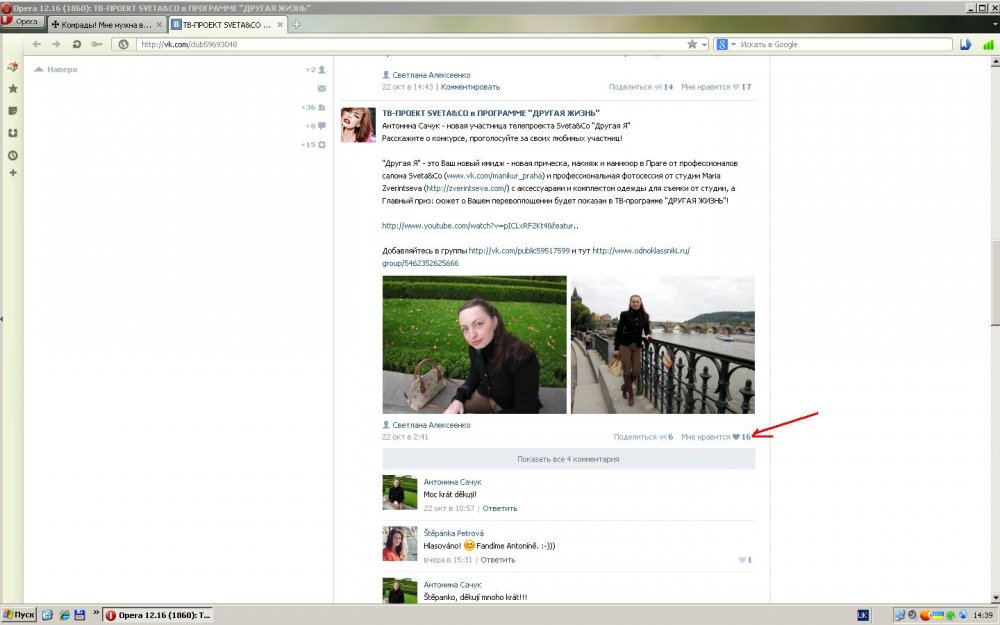Viewport: 1000px width, 625px height.
Task: Click the vertical scrollbar thumb
Action: (x=995, y=284)
